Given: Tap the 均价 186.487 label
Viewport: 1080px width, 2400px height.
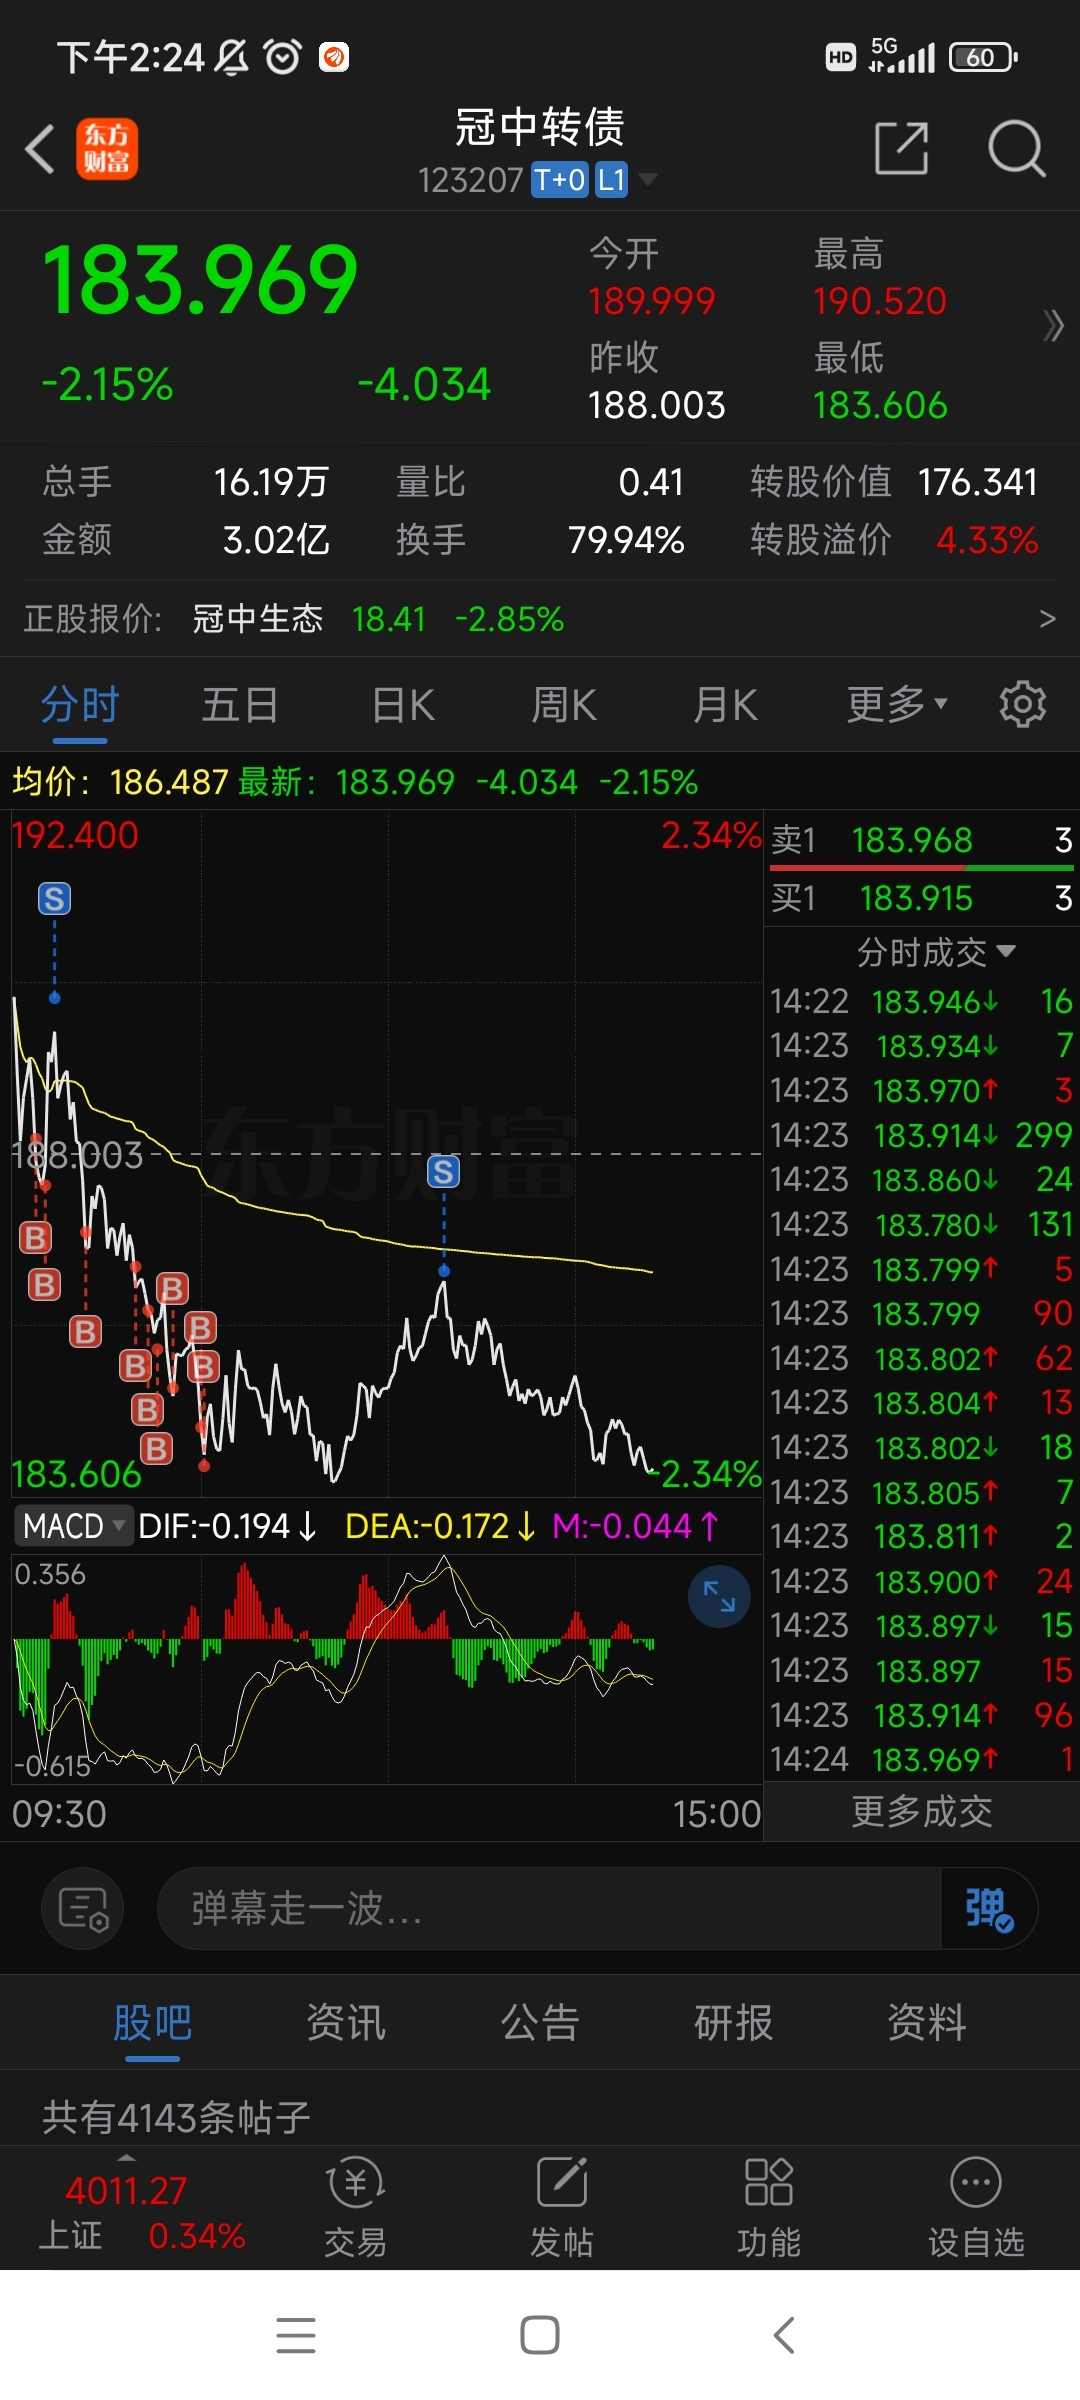Looking at the screenshot, I should [120, 781].
